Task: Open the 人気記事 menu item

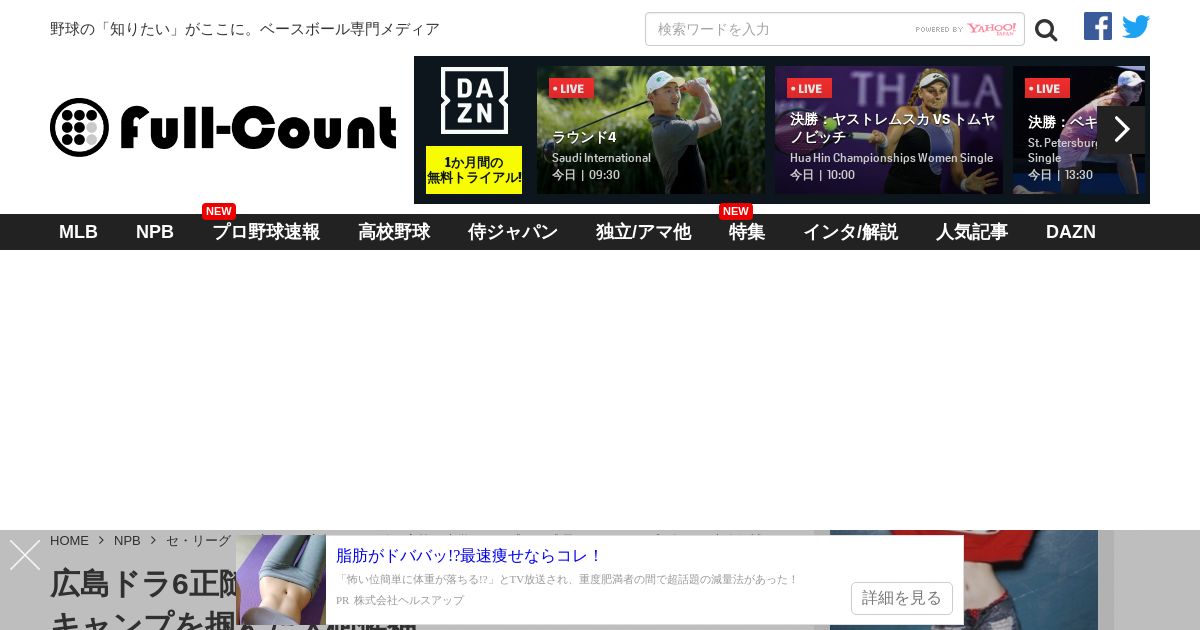Action: pyautogui.click(x=972, y=232)
